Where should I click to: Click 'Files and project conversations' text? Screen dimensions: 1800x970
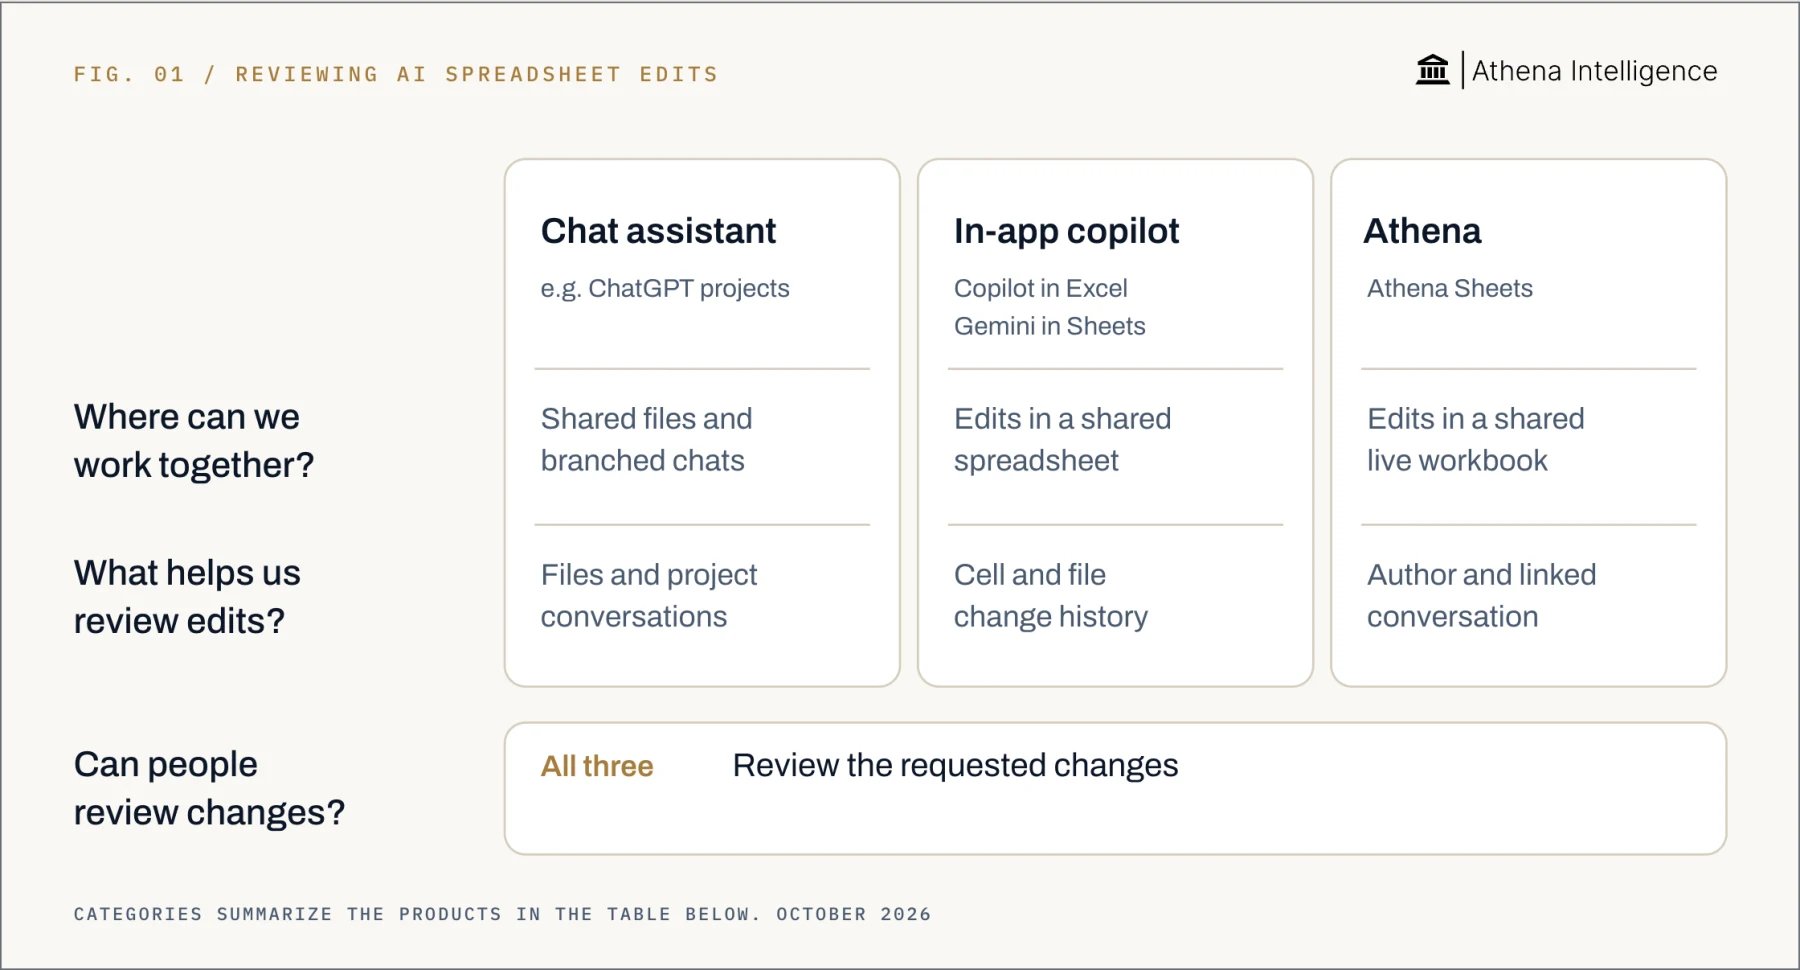tap(649, 596)
